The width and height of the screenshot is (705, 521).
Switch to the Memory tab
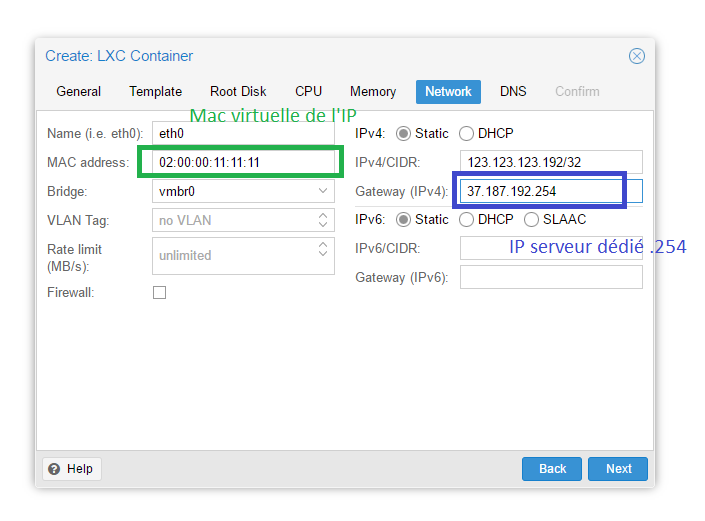(x=373, y=92)
